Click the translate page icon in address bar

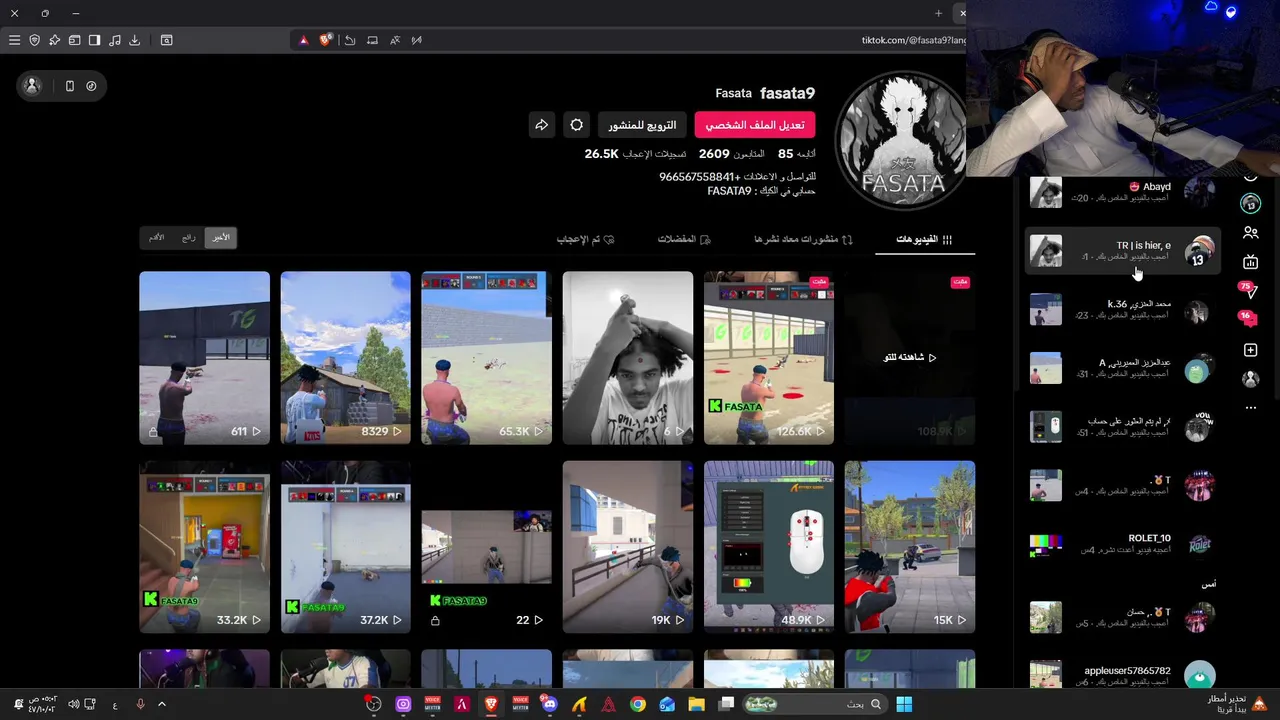pos(394,40)
